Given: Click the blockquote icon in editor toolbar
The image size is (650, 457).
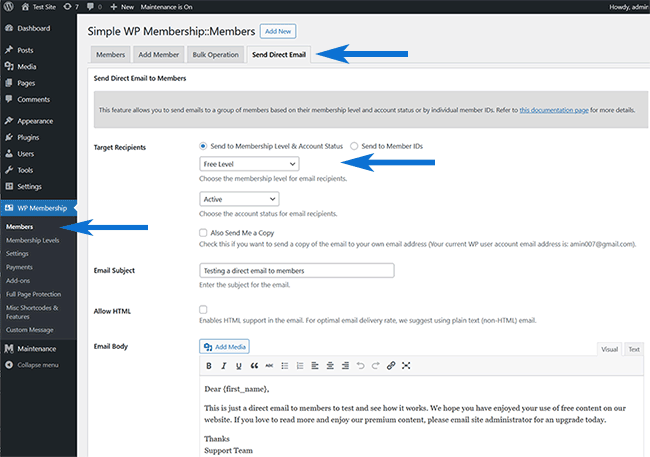Looking at the screenshot, I should point(254,366).
